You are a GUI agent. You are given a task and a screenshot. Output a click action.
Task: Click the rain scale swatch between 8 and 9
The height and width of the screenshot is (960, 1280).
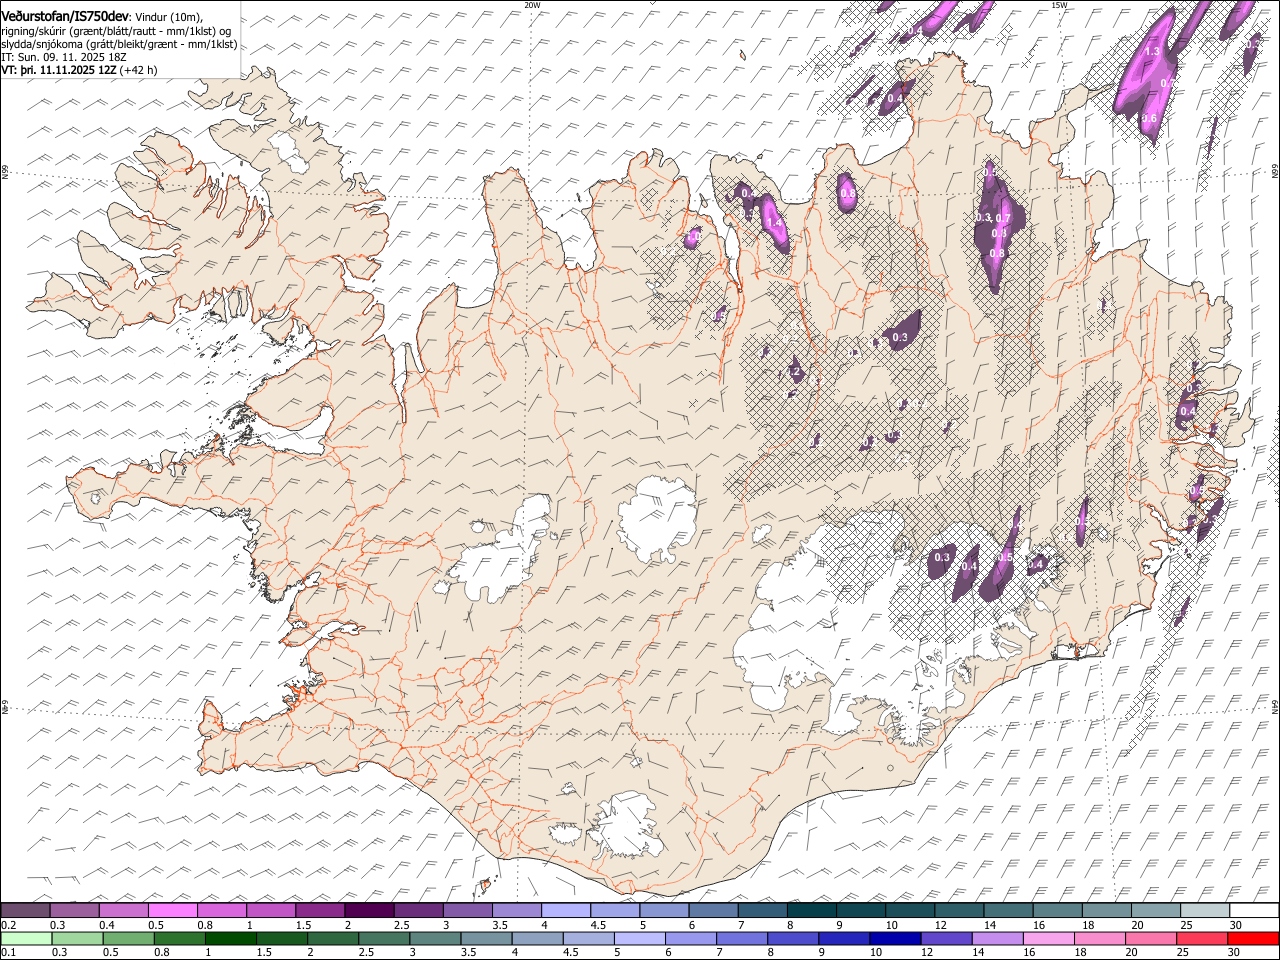792,938
